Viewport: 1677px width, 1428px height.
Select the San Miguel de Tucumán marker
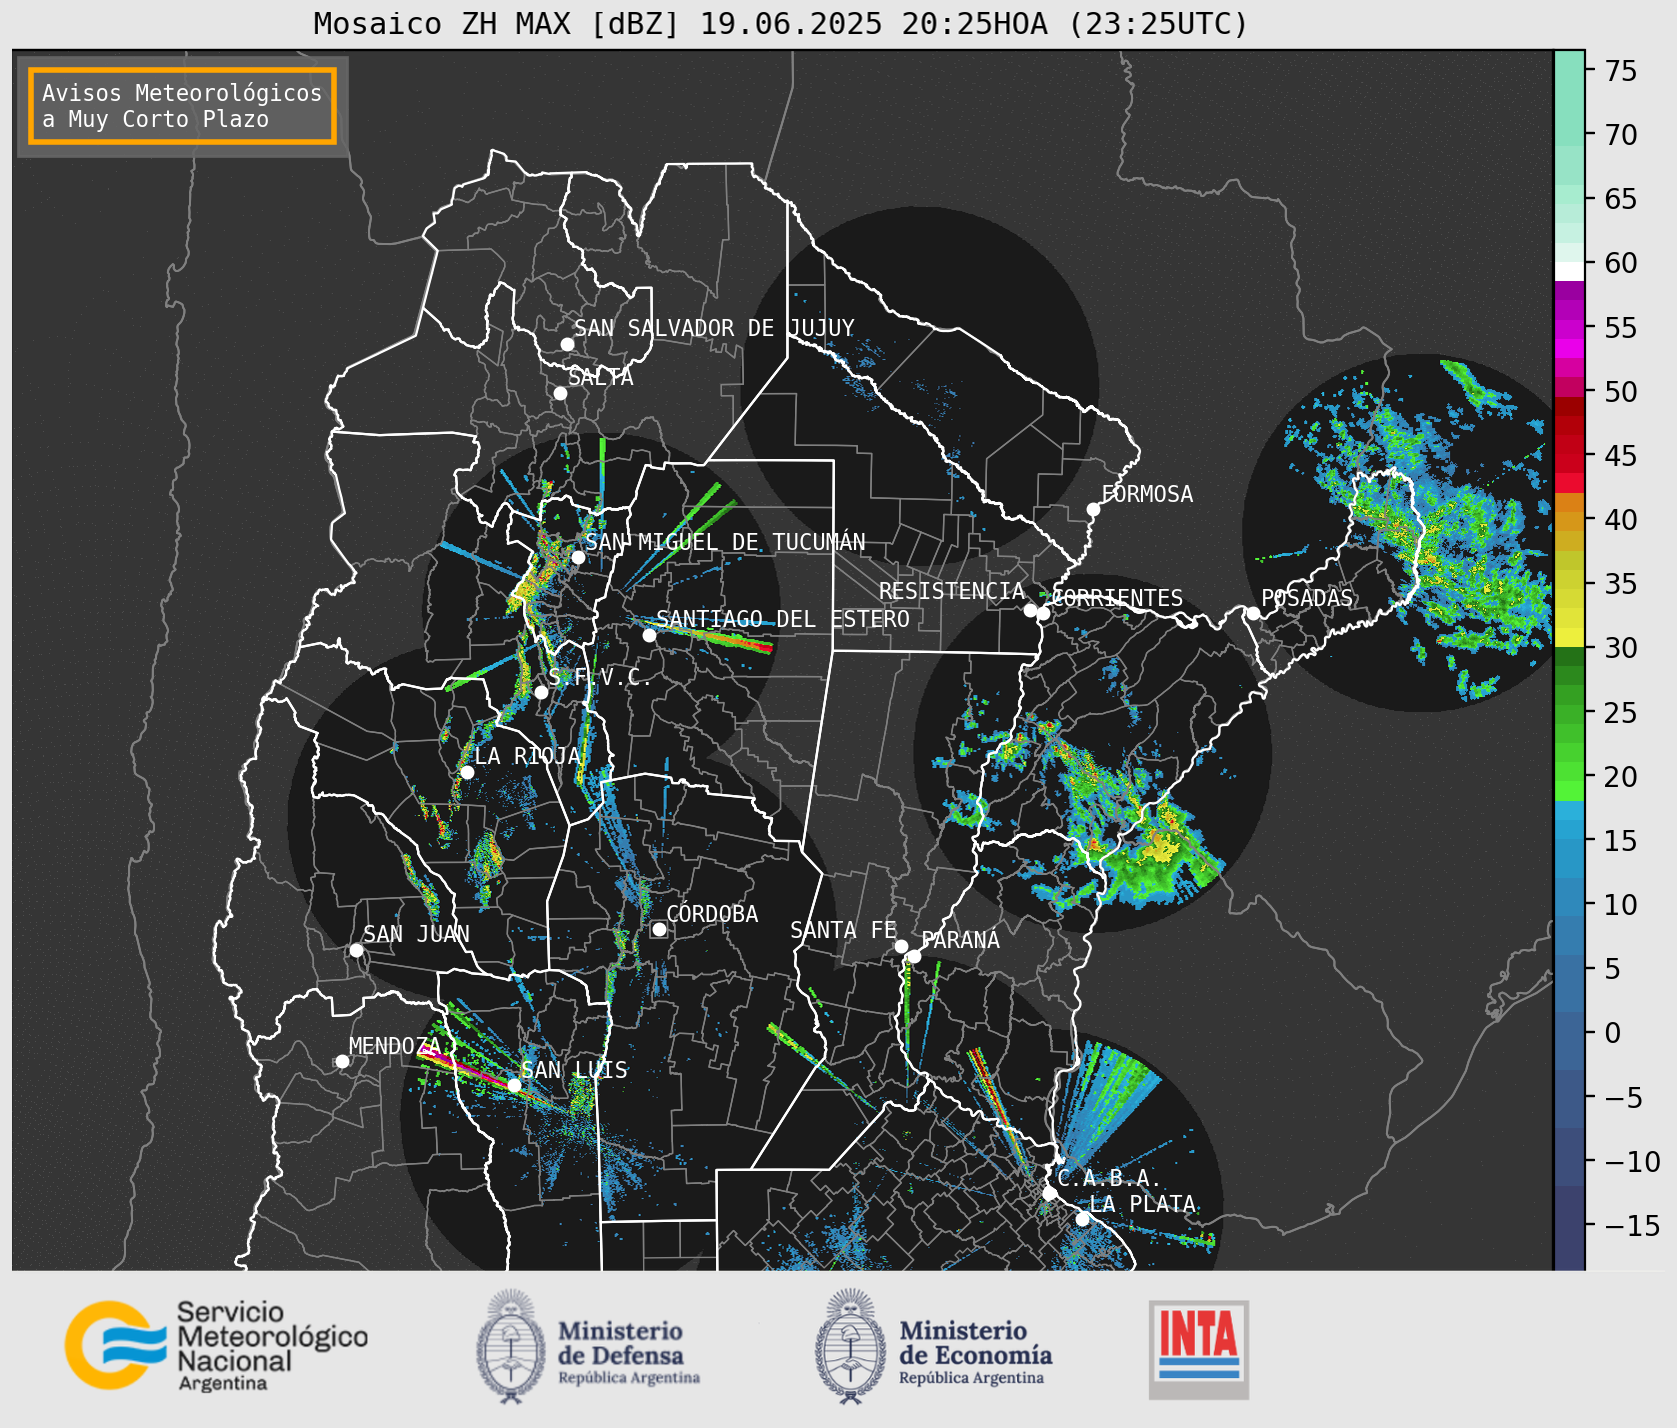(x=577, y=557)
